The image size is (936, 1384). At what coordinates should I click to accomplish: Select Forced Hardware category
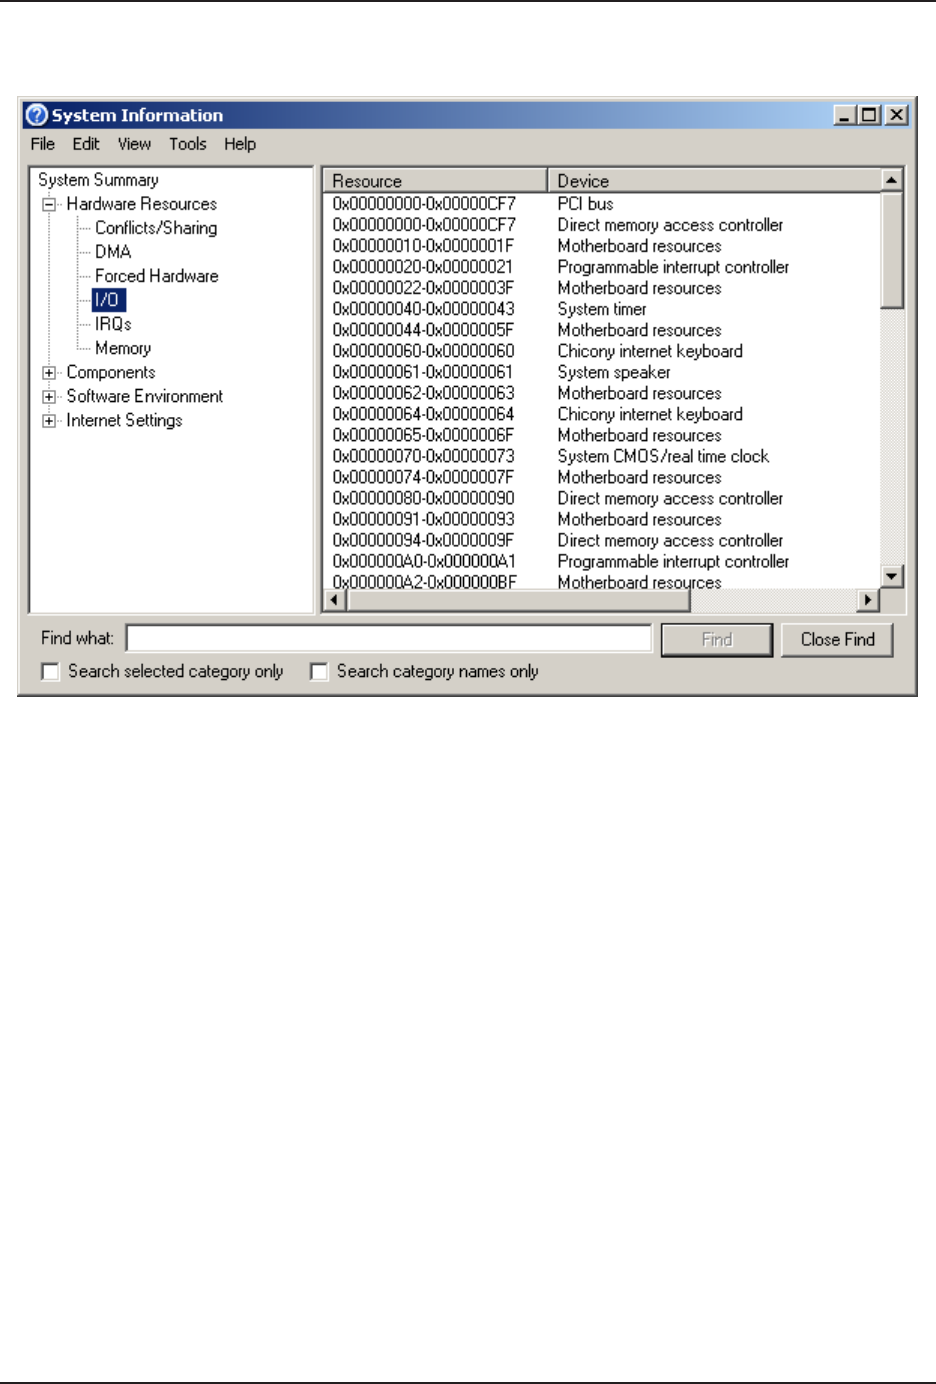pyautogui.click(x=156, y=276)
